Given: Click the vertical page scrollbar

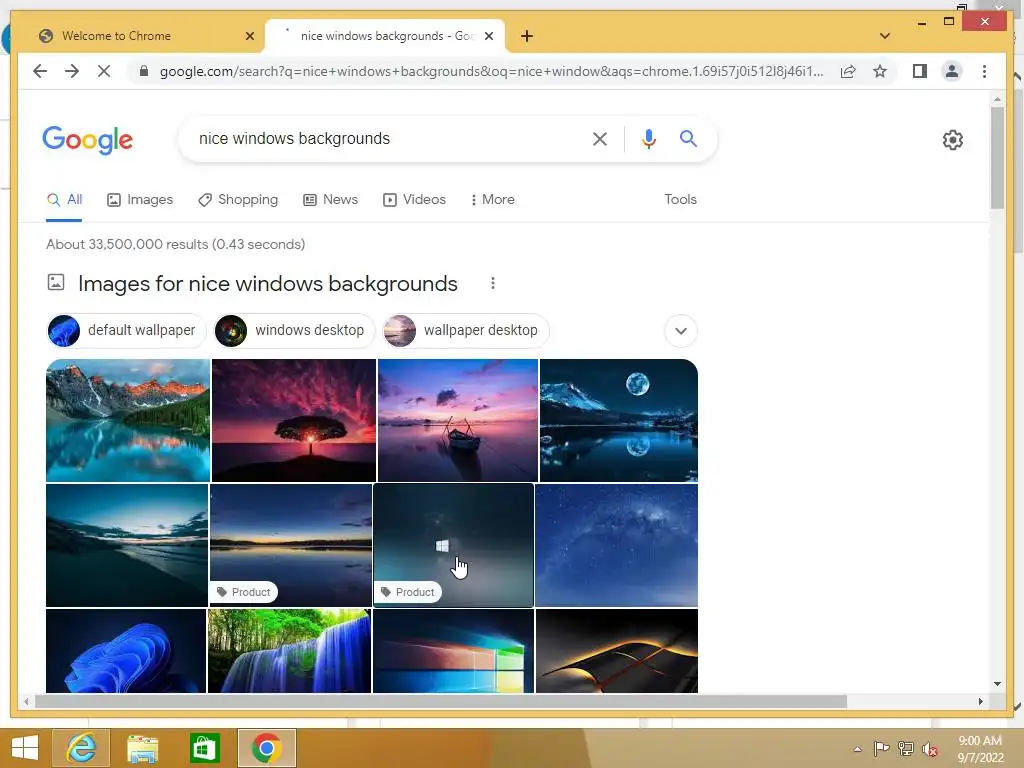Looking at the screenshot, I should pyautogui.click(x=997, y=158).
